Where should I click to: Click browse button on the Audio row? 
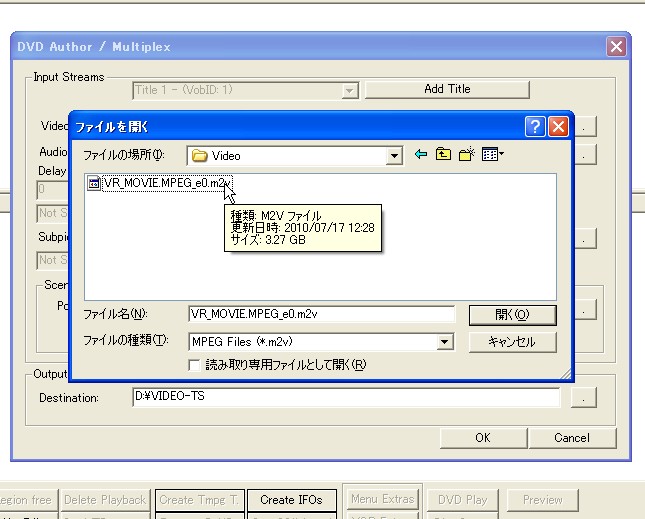[585, 155]
